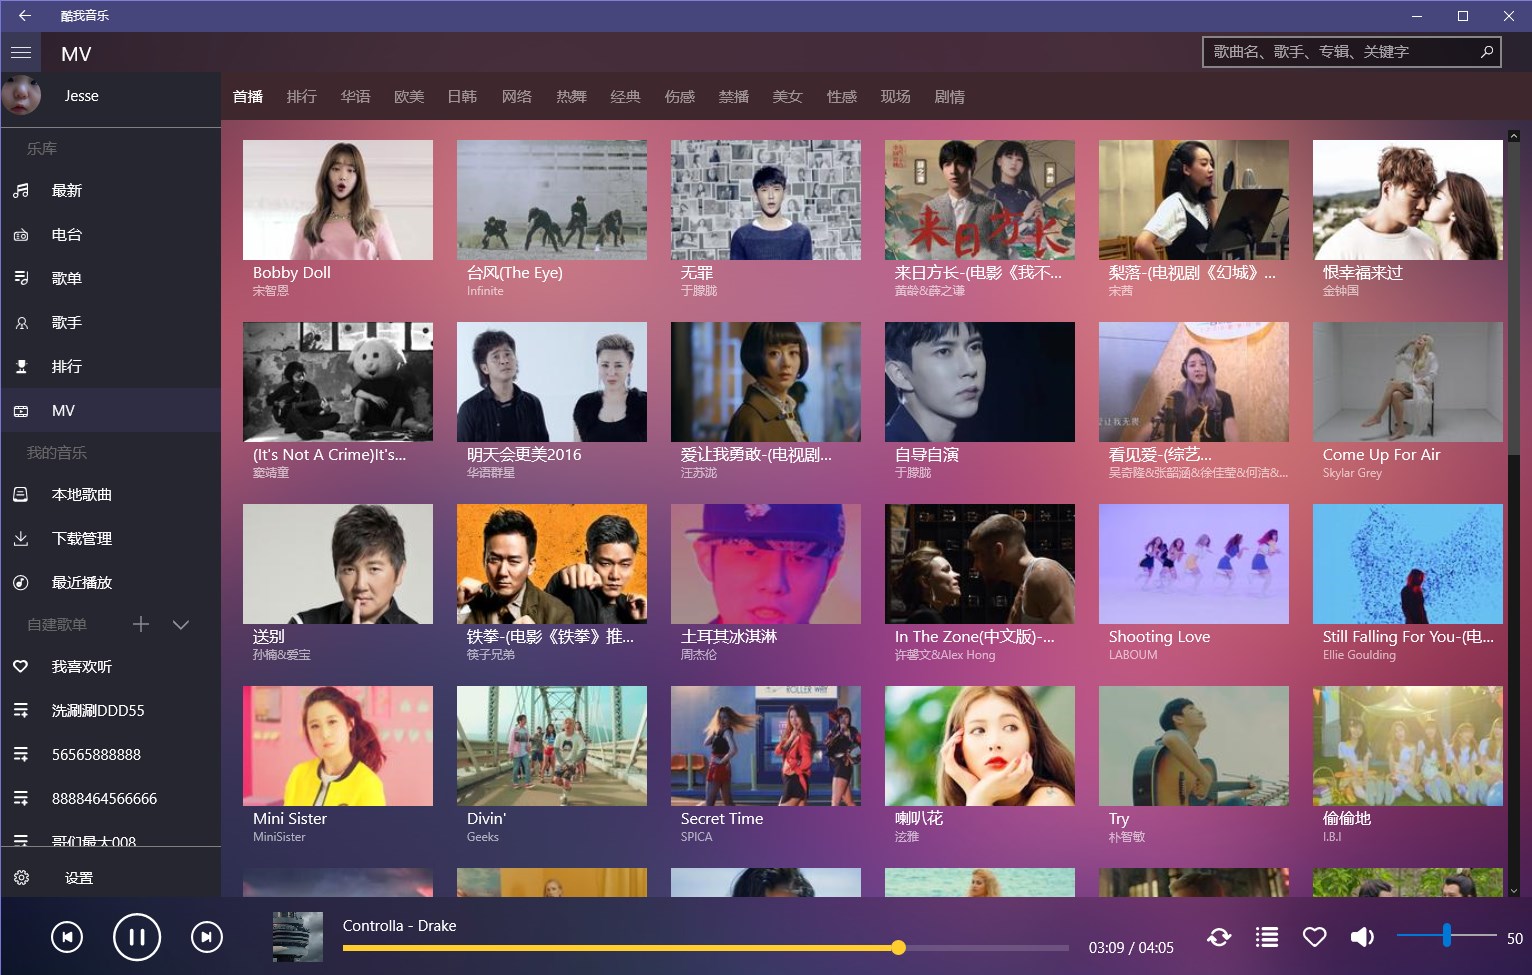Screen dimensions: 1532x975
Task: Open 歌单 playlists section
Action: click(x=110, y=279)
